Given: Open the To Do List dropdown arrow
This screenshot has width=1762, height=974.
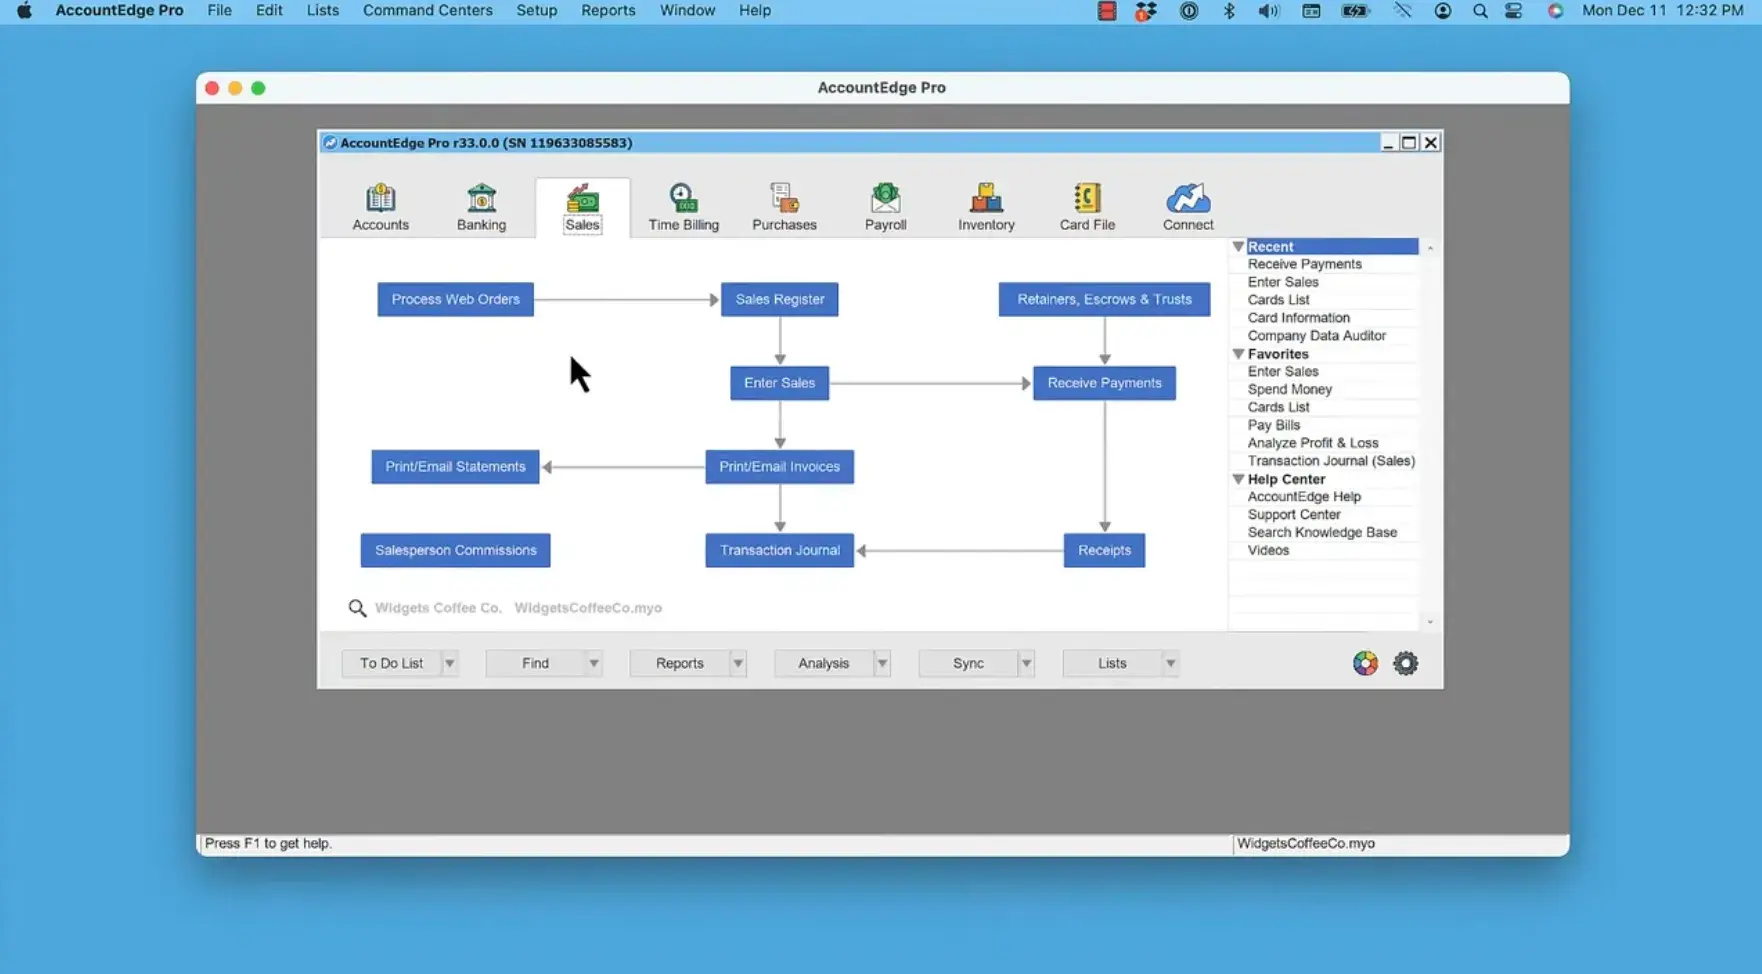Looking at the screenshot, I should point(450,663).
